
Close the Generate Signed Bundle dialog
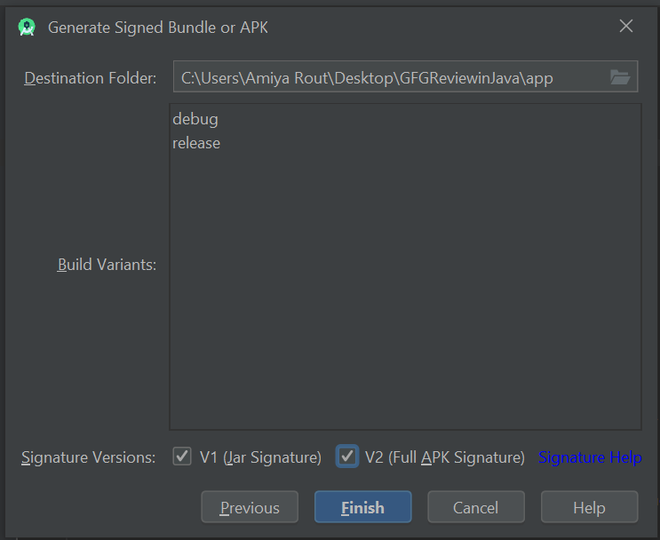626,27
